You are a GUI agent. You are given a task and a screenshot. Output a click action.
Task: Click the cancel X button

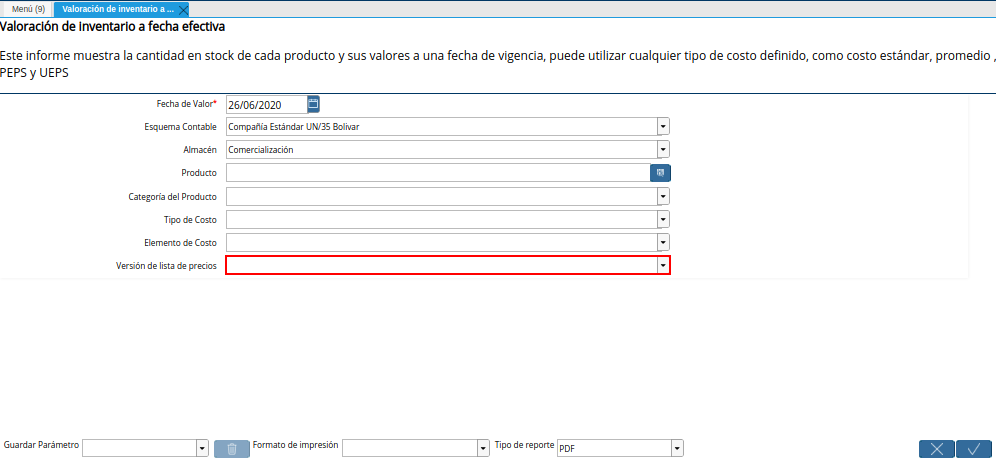click(936, 449)
